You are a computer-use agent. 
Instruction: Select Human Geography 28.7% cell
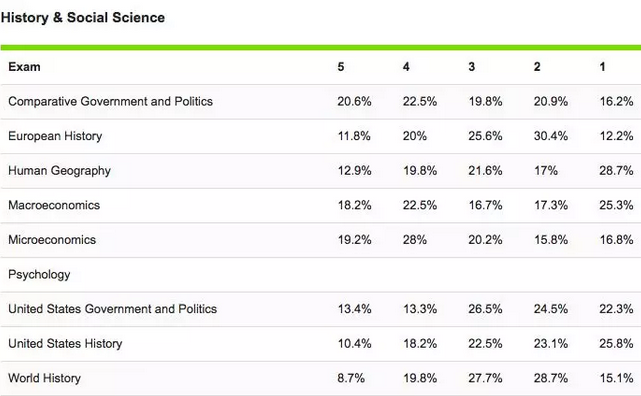pyautogui.click(x=616, y=171)
